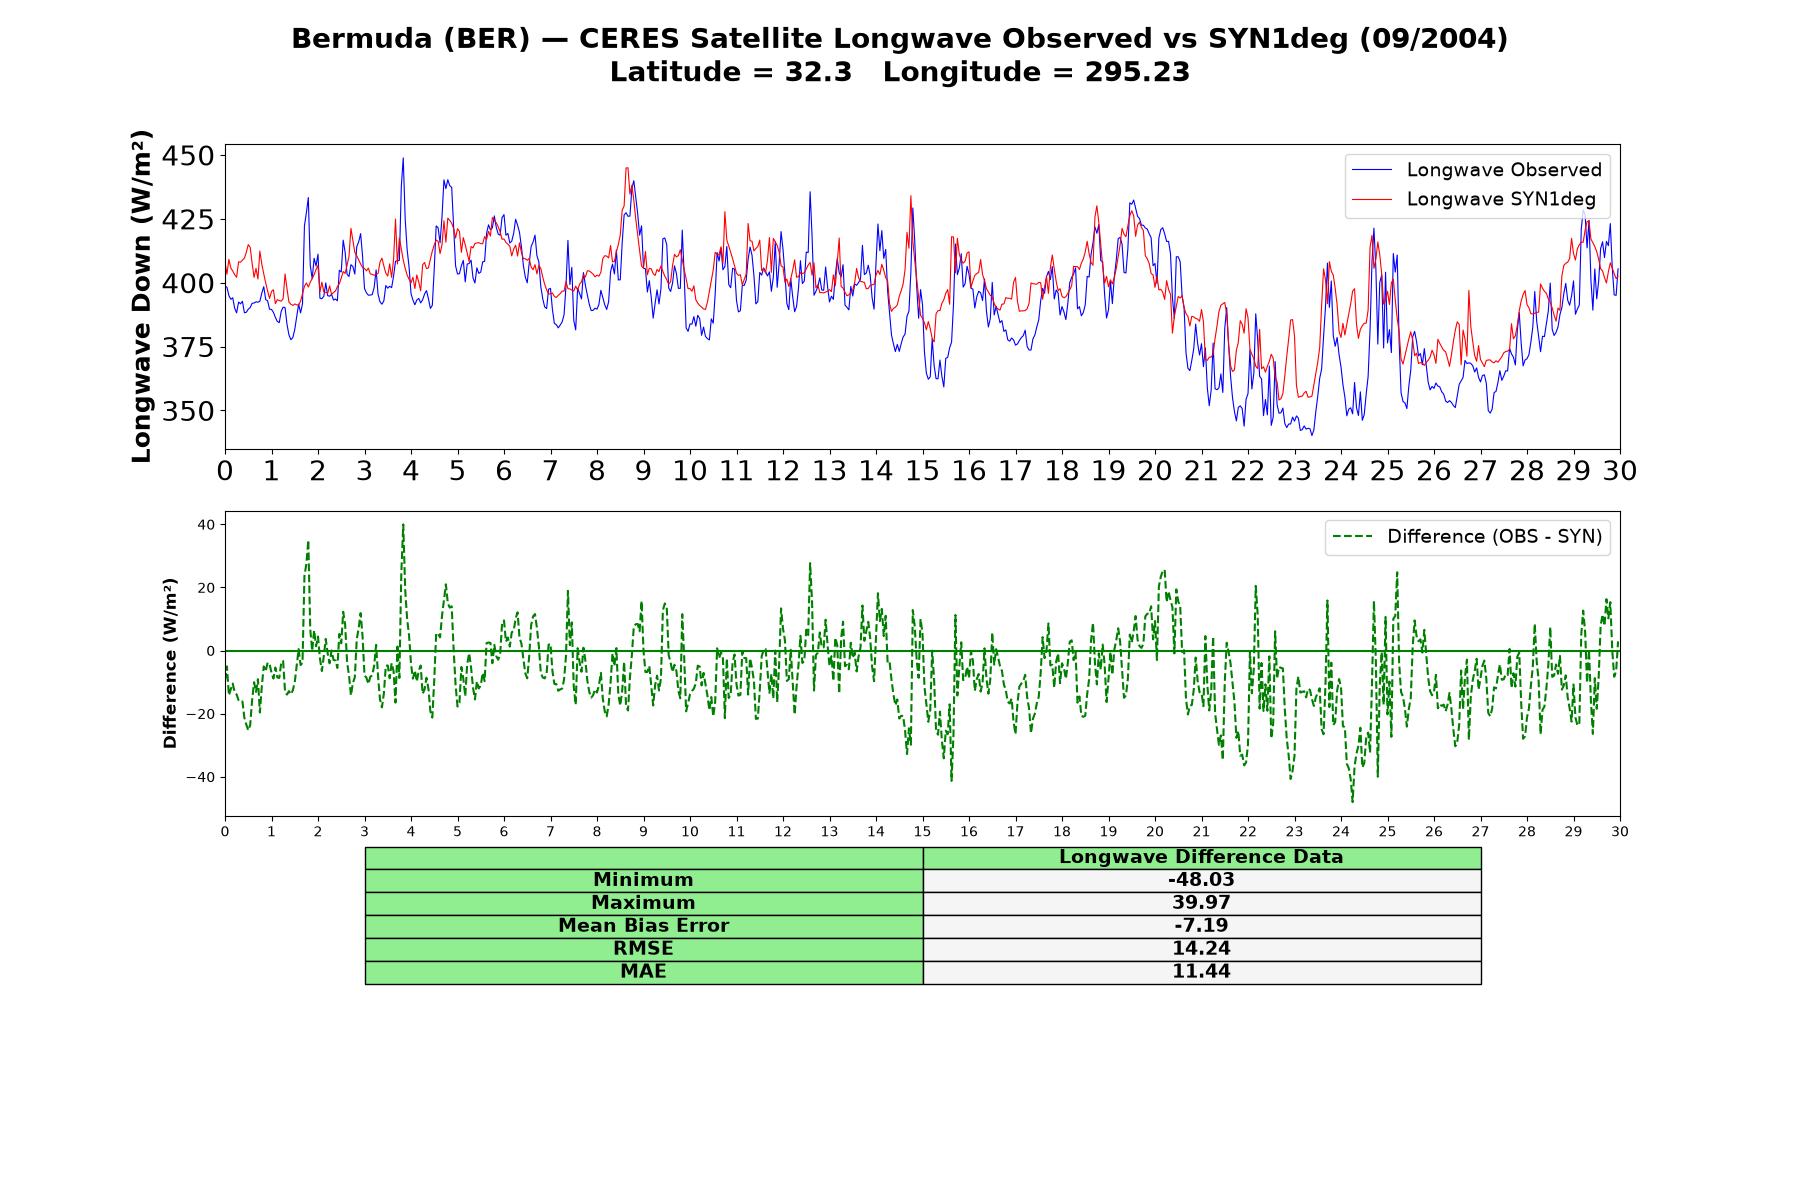Click the Longwave Down (W/m²) axis label
This screenshot has height=1200, width=1800.
coord(141,296)
